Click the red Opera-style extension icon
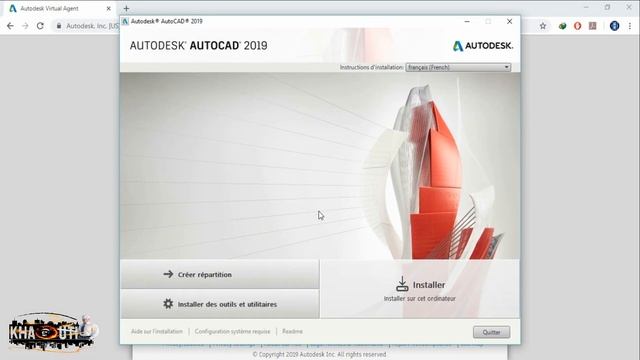Viewport: 640px width, 360px height. tap(577, 26)
